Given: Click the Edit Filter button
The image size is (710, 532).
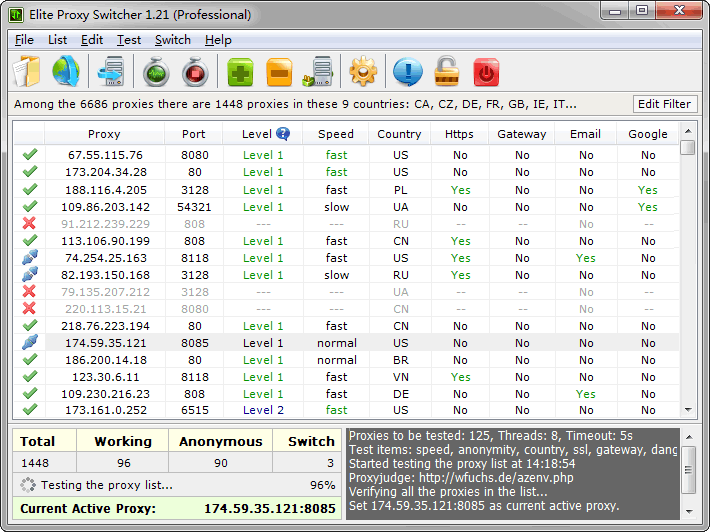Looking at the screenshot, I should 664,104.
